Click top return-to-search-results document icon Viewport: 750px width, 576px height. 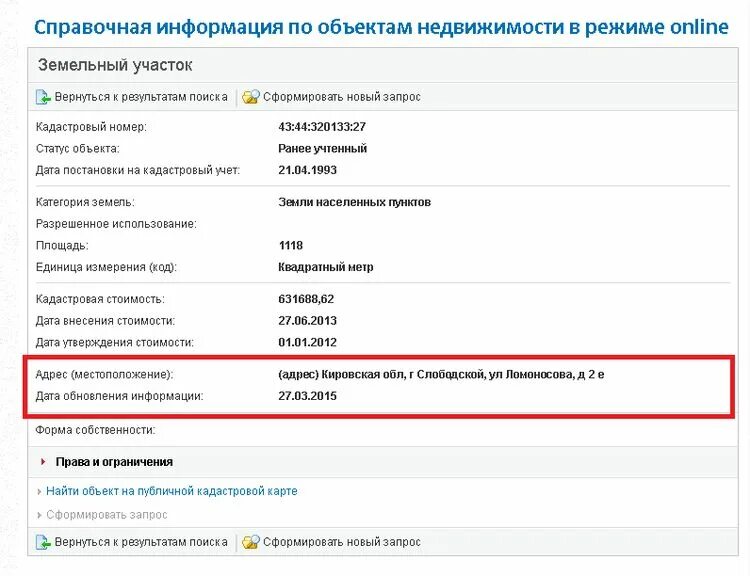[43, 97]
